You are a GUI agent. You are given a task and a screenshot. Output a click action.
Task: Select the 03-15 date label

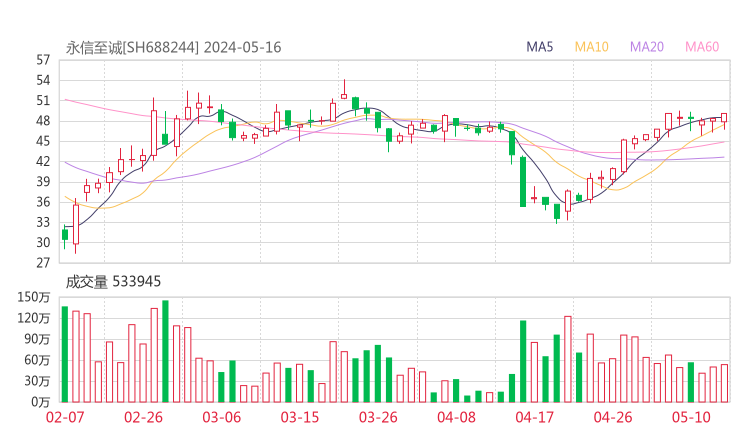[x=300, y=417]
